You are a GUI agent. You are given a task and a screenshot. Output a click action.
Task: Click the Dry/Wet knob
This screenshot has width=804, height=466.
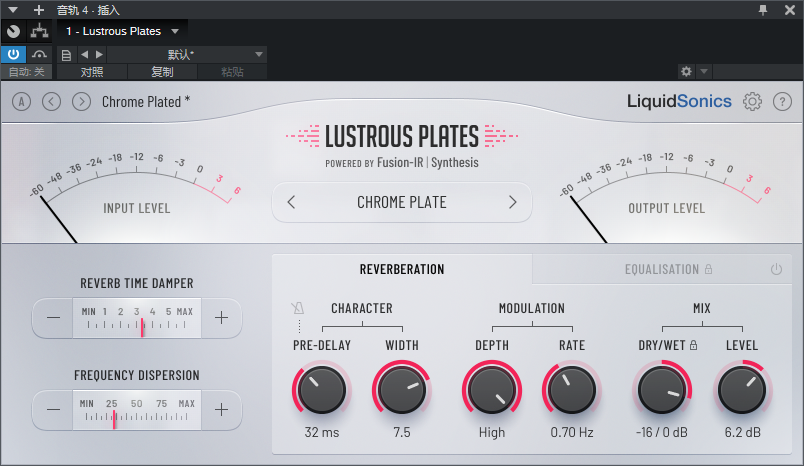click(662, 390)
